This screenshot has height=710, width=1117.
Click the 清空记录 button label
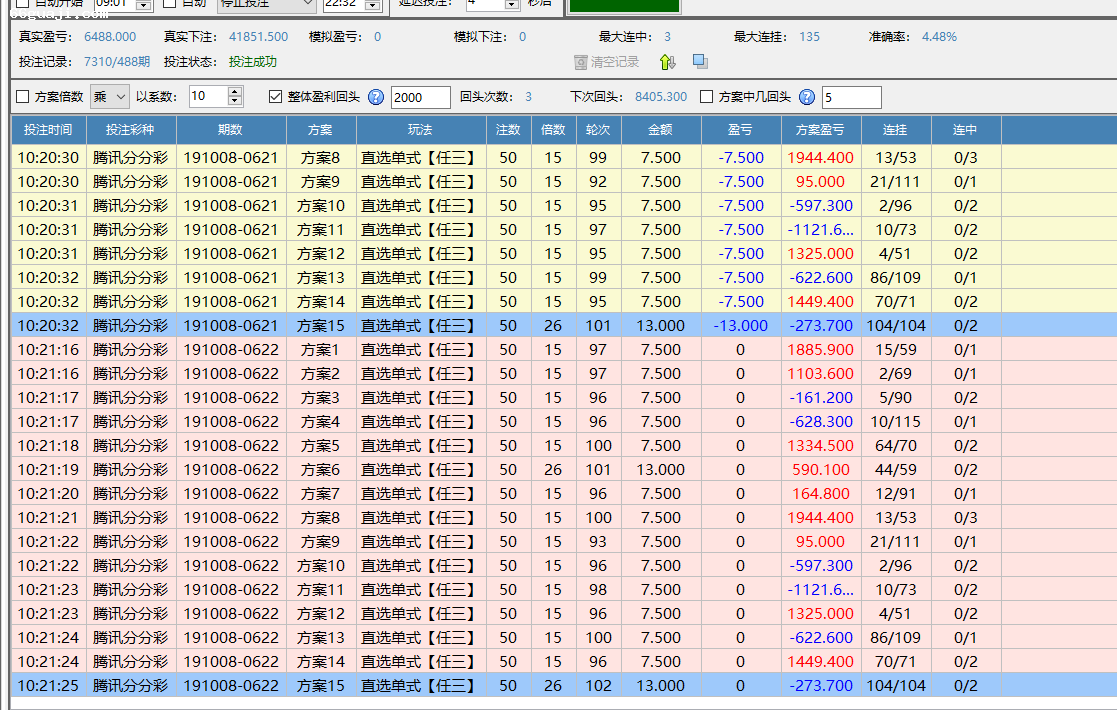pos(615,62)
